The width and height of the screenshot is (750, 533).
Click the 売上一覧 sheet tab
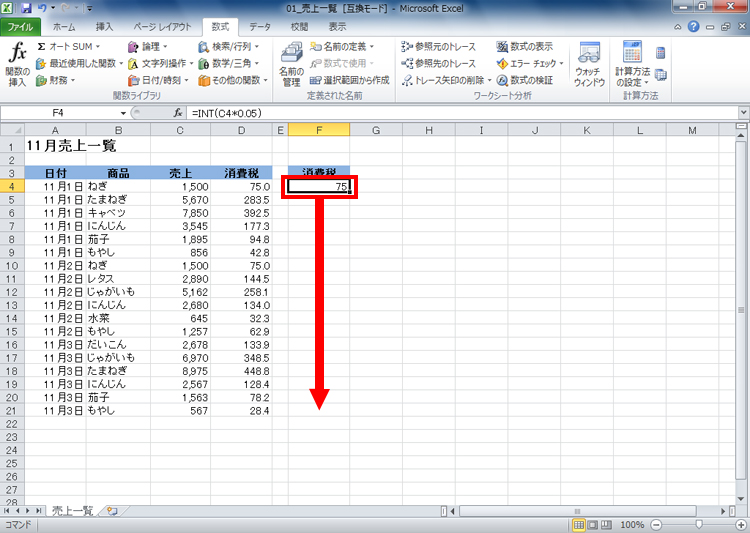point(73,511)
